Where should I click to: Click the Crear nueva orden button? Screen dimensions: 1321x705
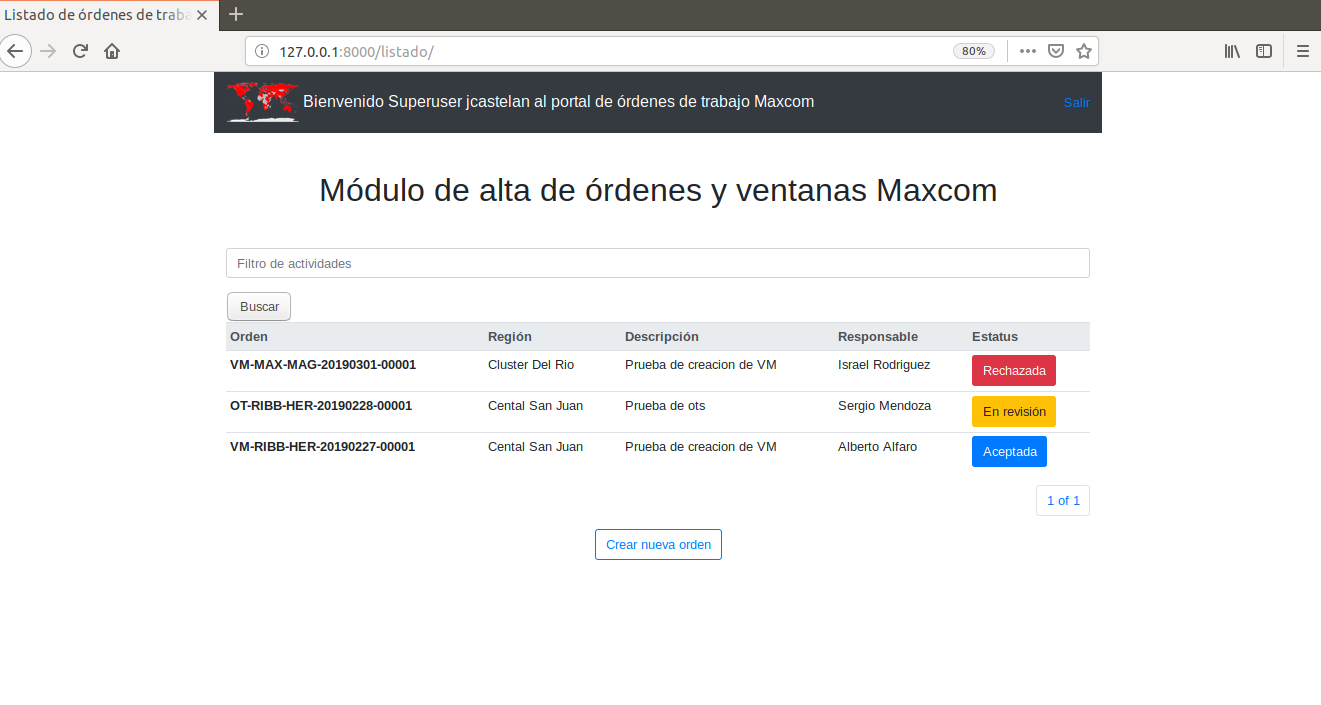pyautogui.click(x=658, y=544)
